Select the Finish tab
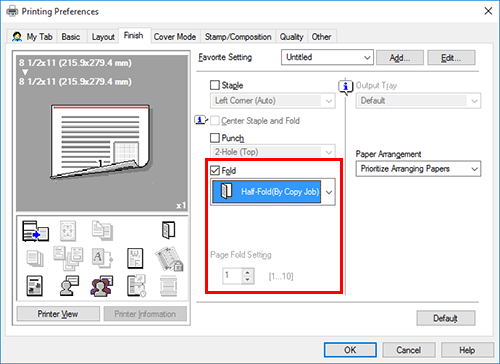This screenshot has width=500, height=364. (x=134, y=35)
